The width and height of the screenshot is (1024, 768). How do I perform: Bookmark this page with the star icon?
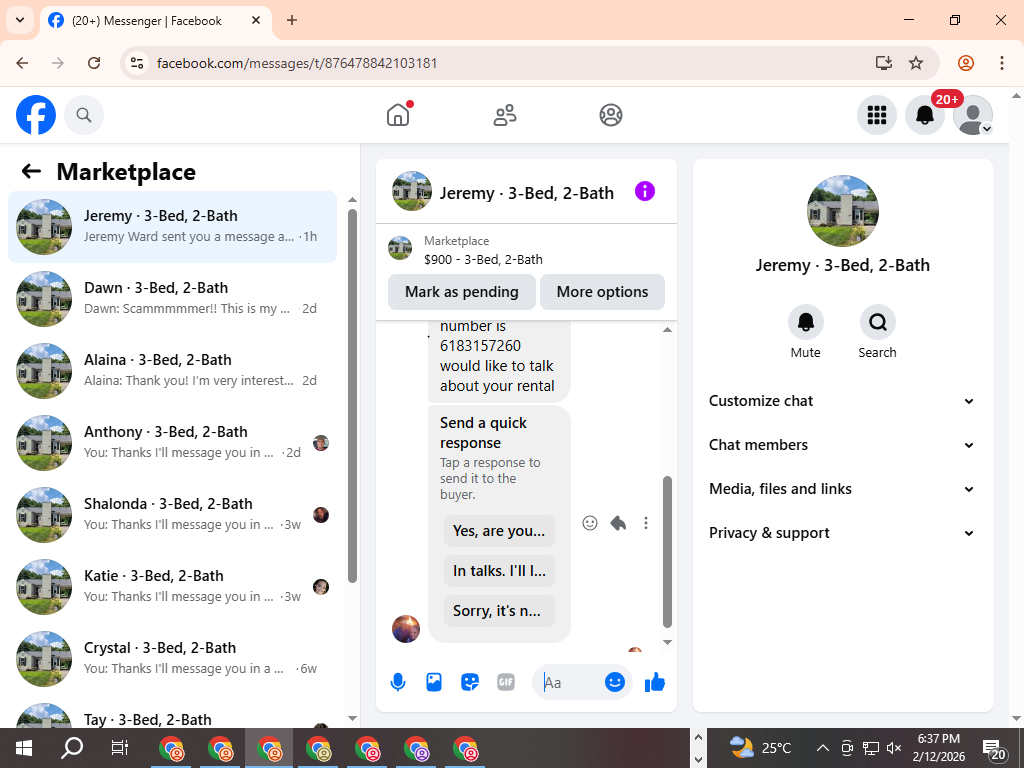coord(916,63)
